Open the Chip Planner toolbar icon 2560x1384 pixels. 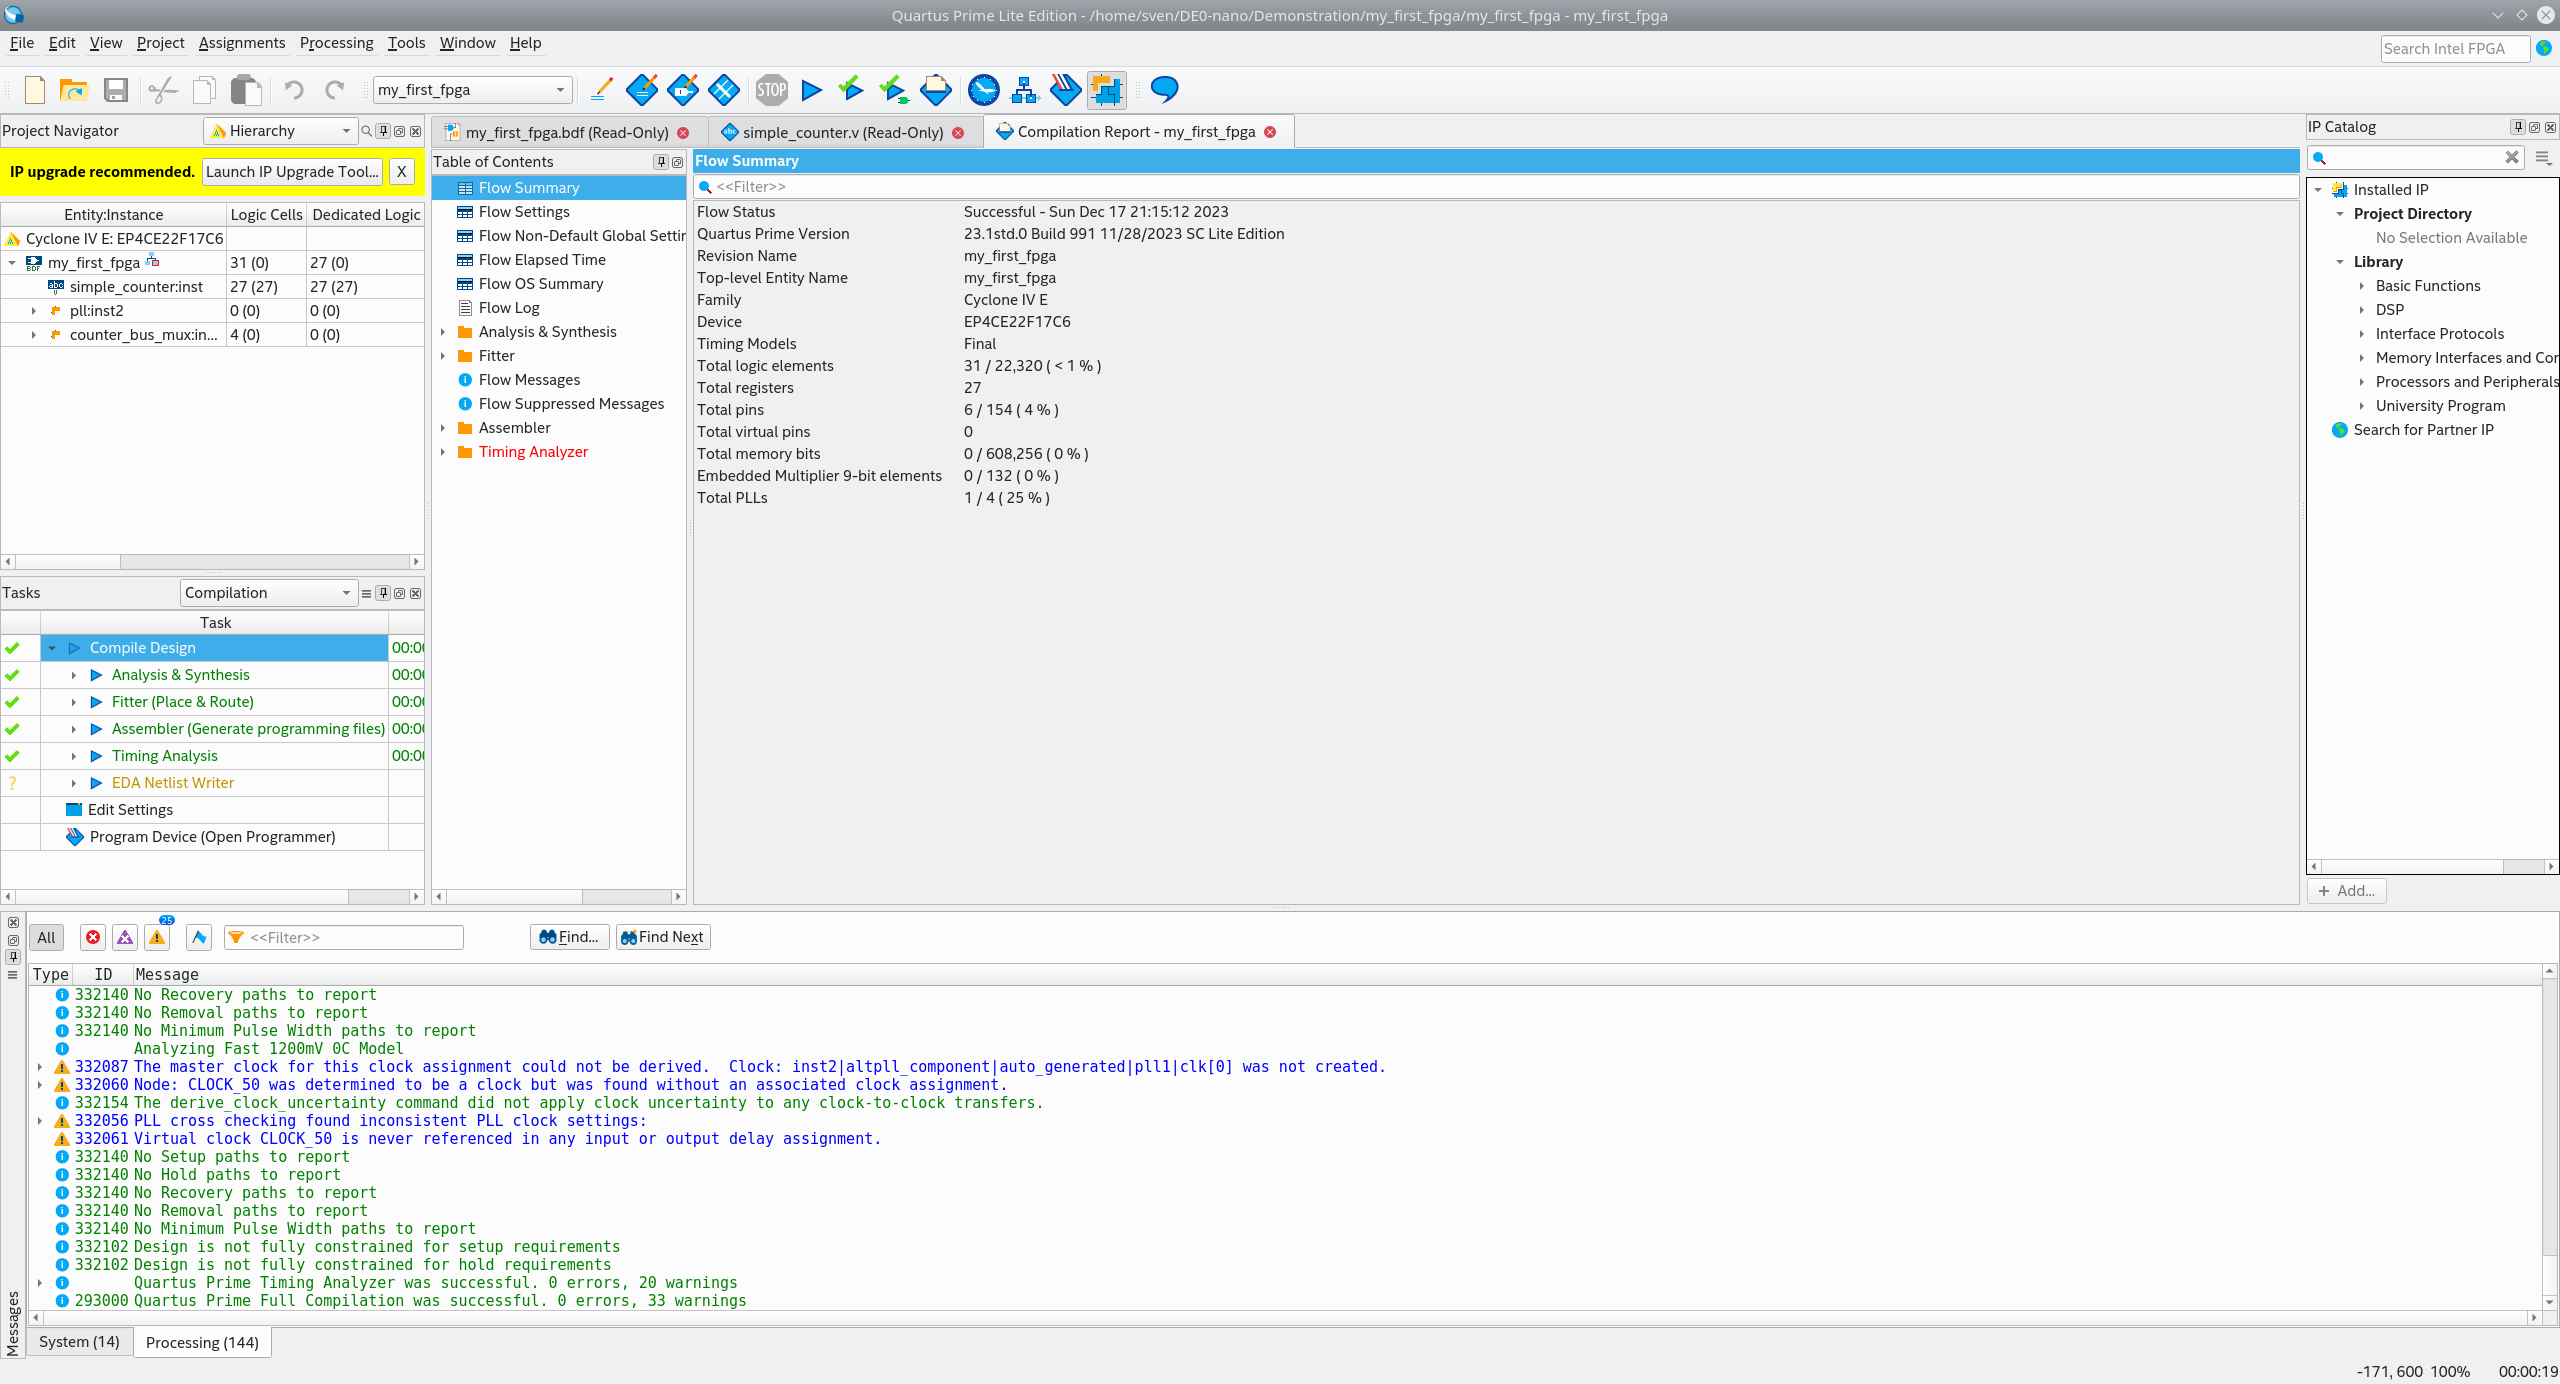pyautogui.click(x=724, y=90)
